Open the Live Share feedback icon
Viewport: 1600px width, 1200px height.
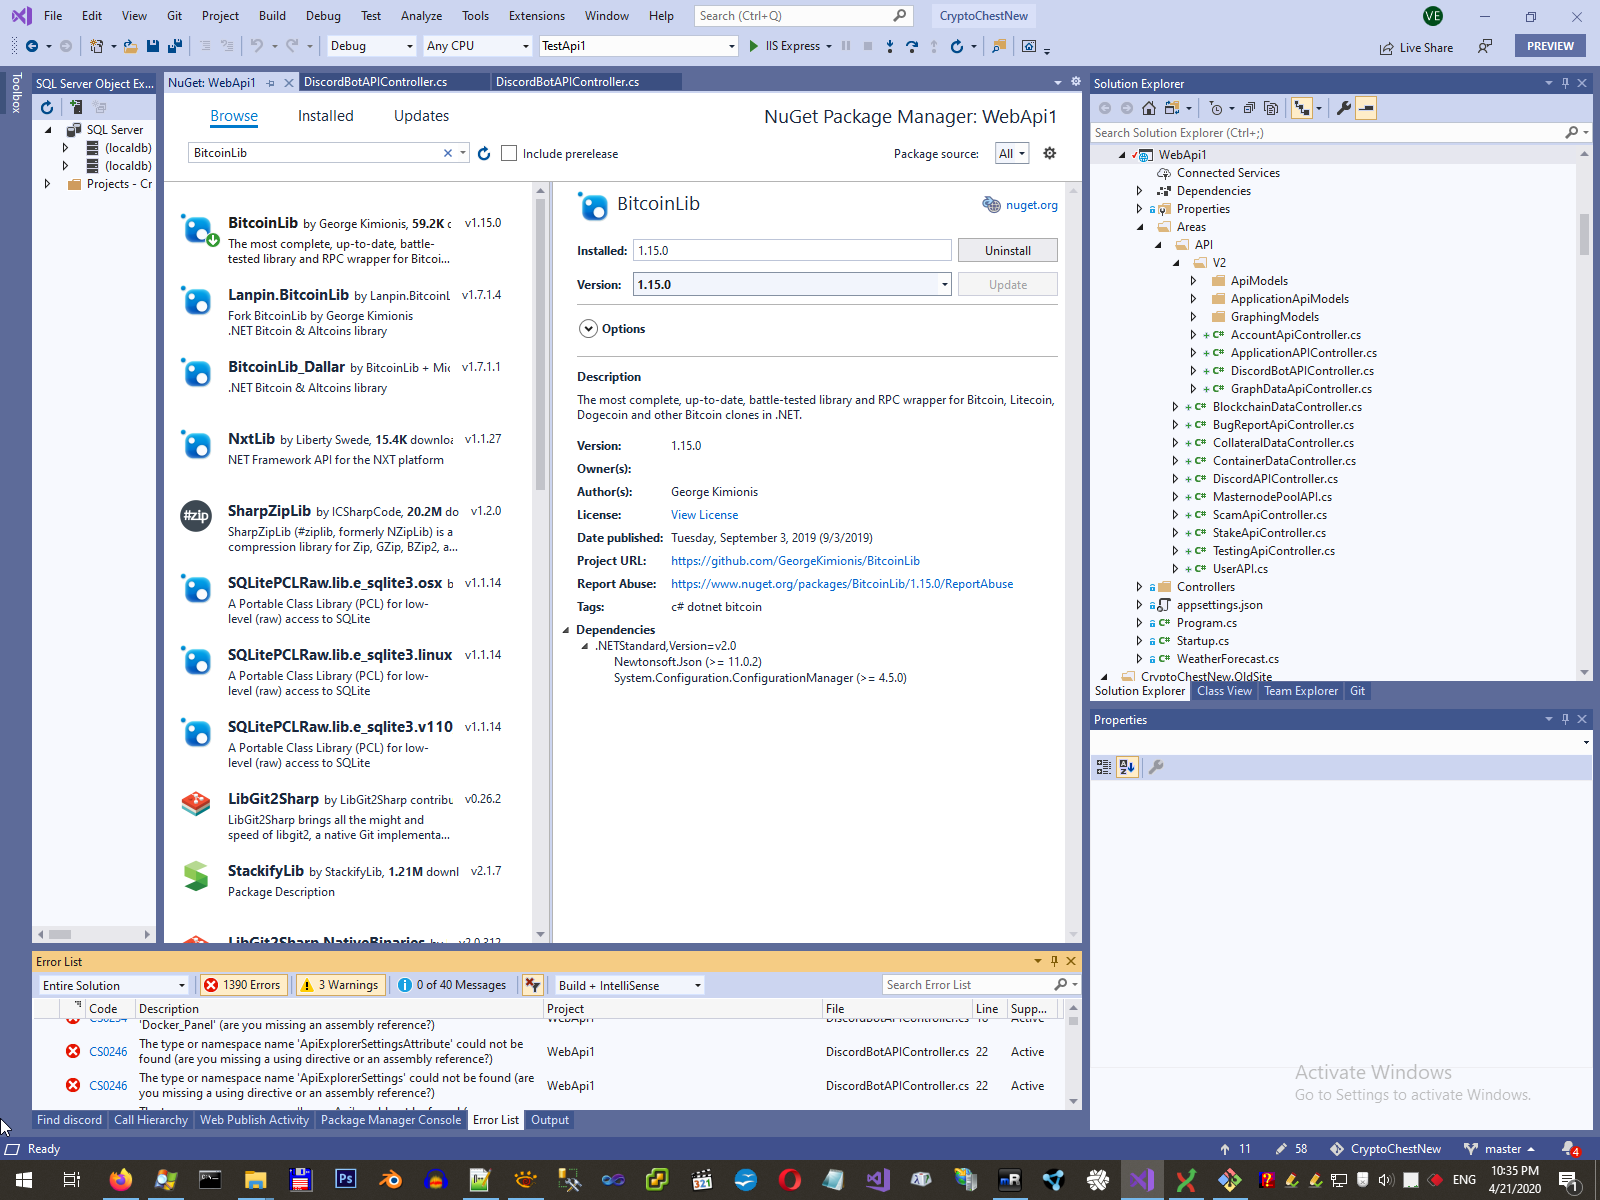coord(1486,46)
